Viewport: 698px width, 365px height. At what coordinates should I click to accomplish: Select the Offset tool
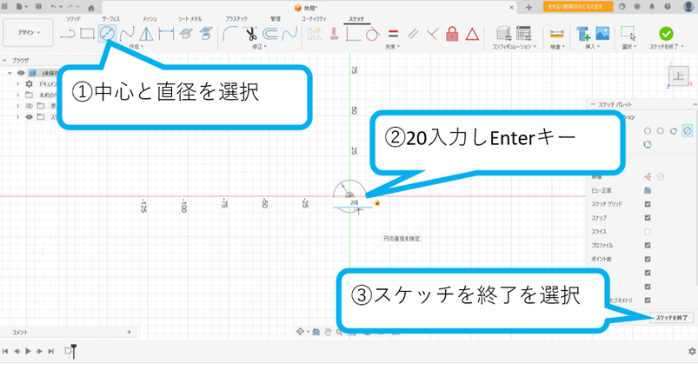click(x=270, y=34)
